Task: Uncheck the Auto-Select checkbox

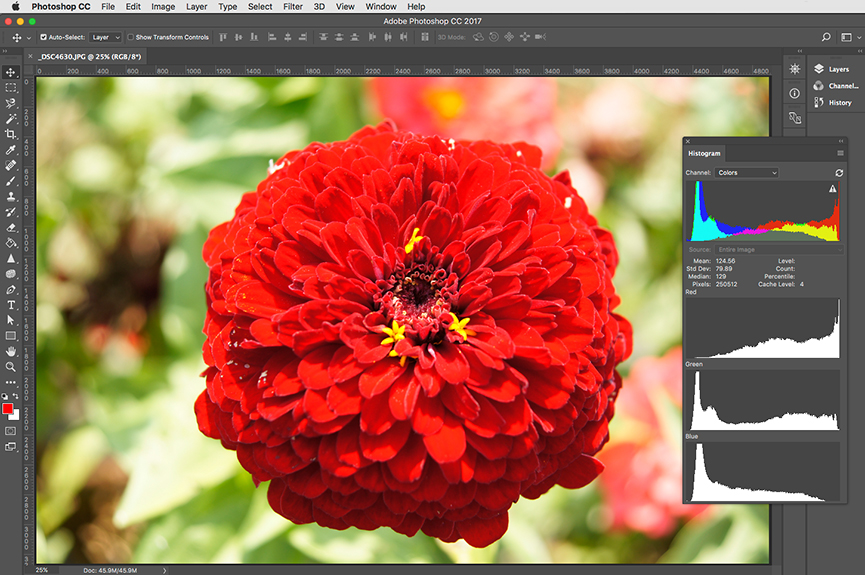Action: [x=43, y=37]
